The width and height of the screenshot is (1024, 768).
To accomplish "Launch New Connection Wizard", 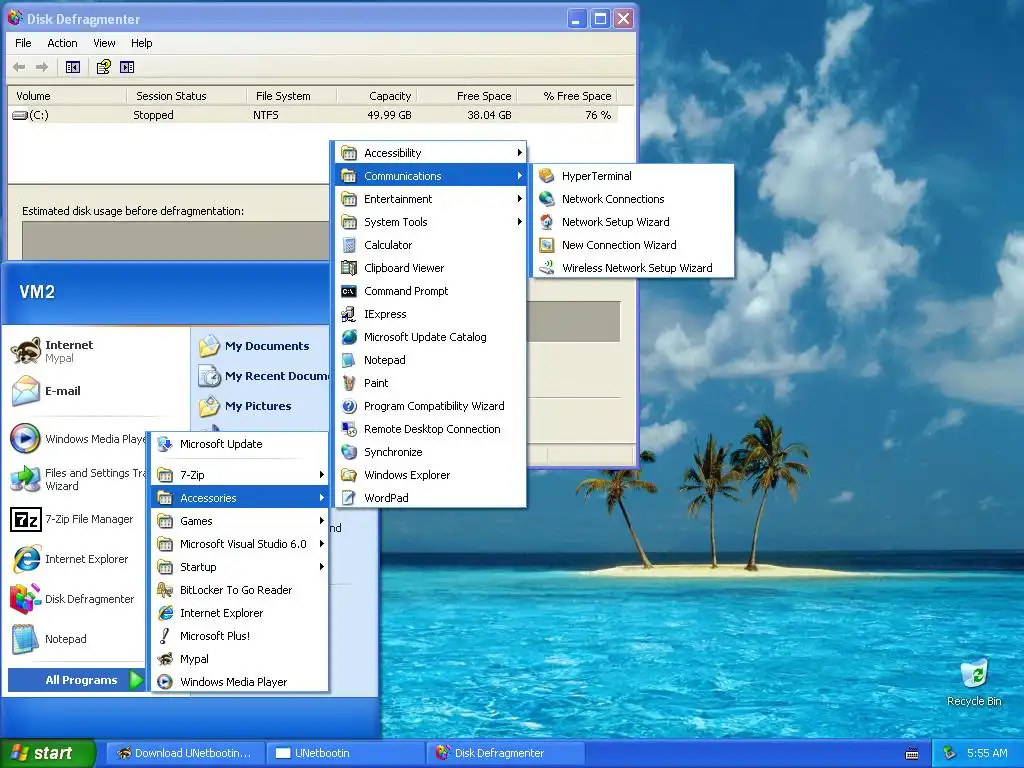I will 633,245.
